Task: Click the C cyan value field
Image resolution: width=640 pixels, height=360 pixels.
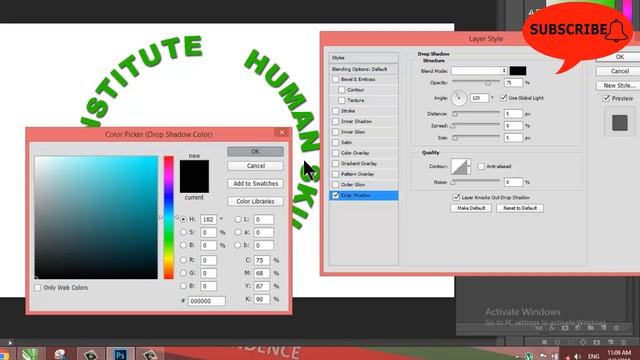Action: point(261,260)
